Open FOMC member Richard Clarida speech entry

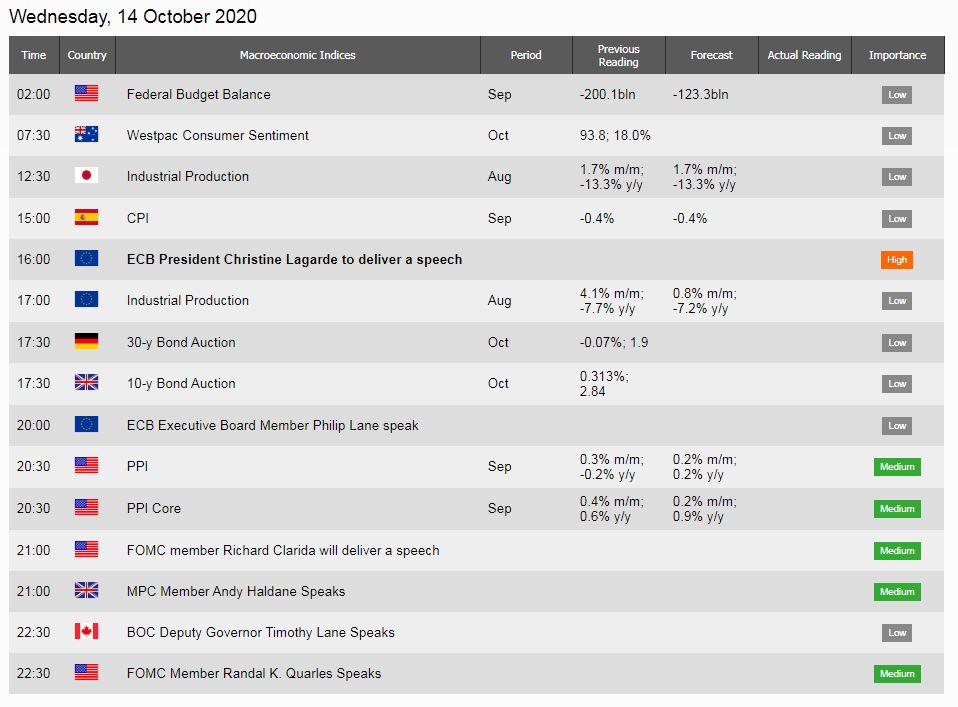click(283, 550)
